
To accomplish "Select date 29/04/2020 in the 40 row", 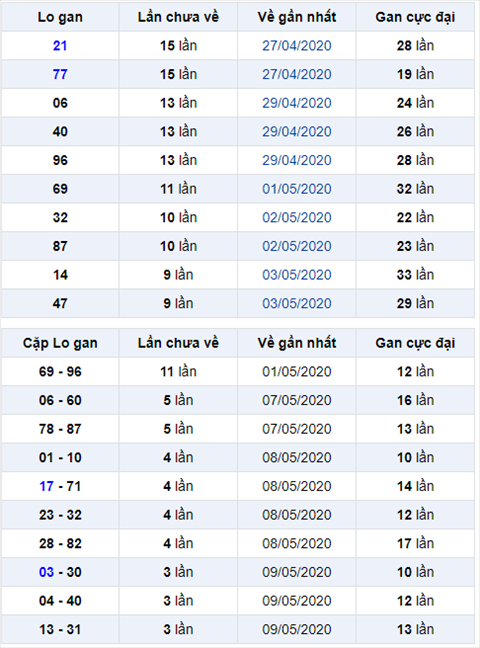I will 296,131.
